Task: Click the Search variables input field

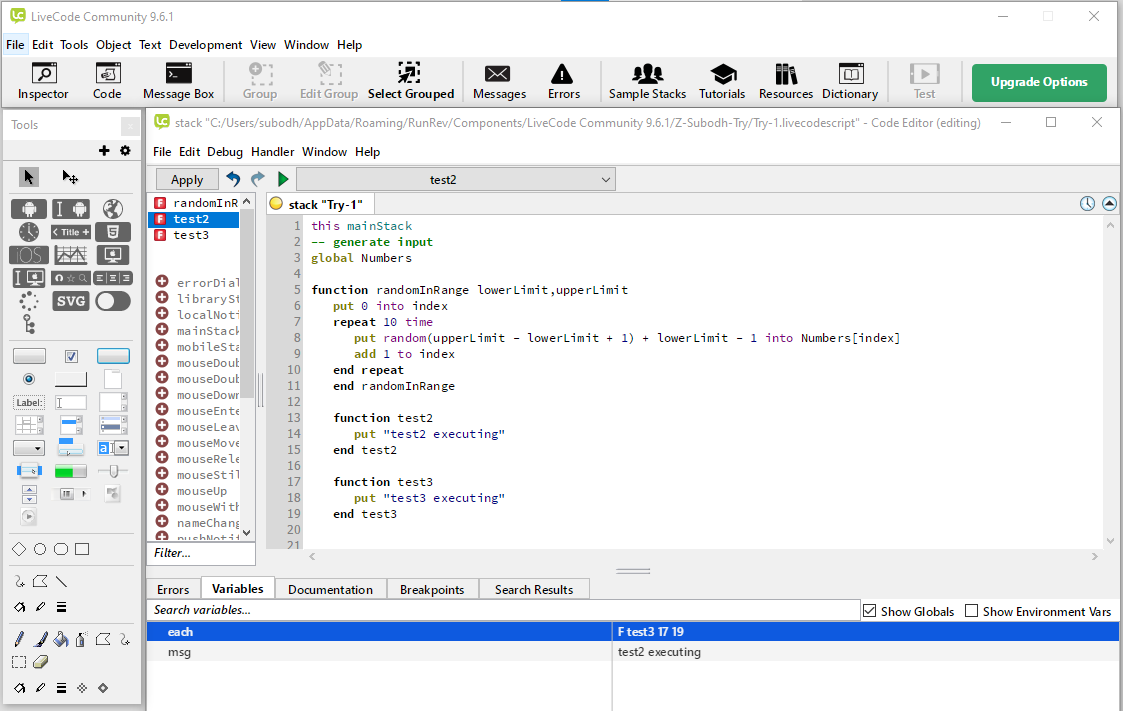Action: pyautogui.click(x=503, y=610)
